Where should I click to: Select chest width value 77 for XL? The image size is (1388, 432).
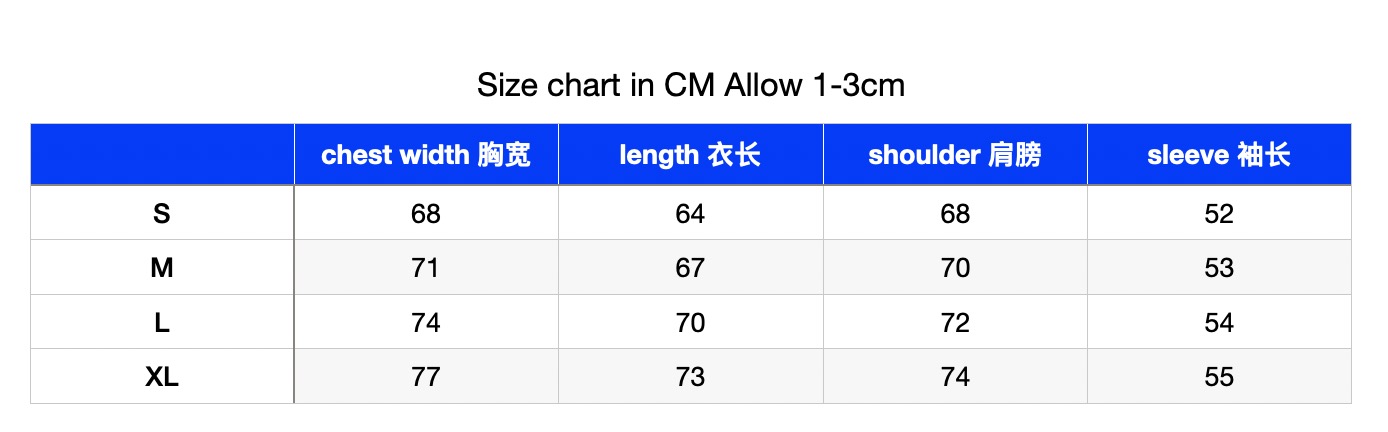[426, 376]
